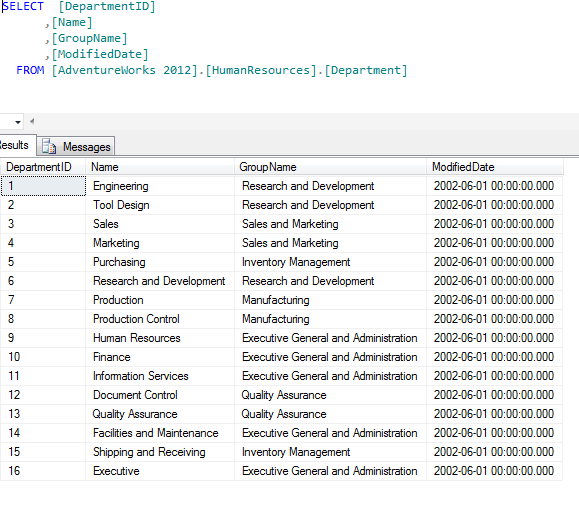Click the FROM keyword in query
Screen dimensions: 579x506
coord(30,70)
